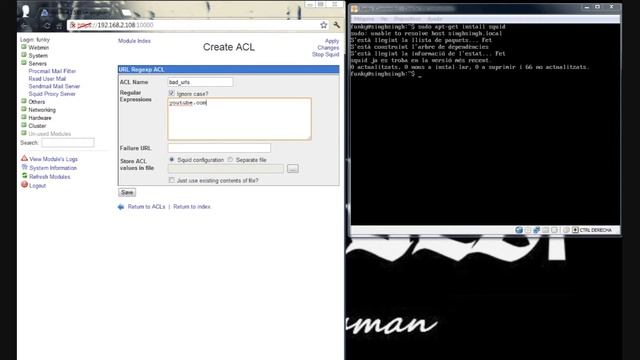The image size is (640, 360).
Task: Click the Failure URL input field
Action: pyautogui.click(x=219, y=148)
